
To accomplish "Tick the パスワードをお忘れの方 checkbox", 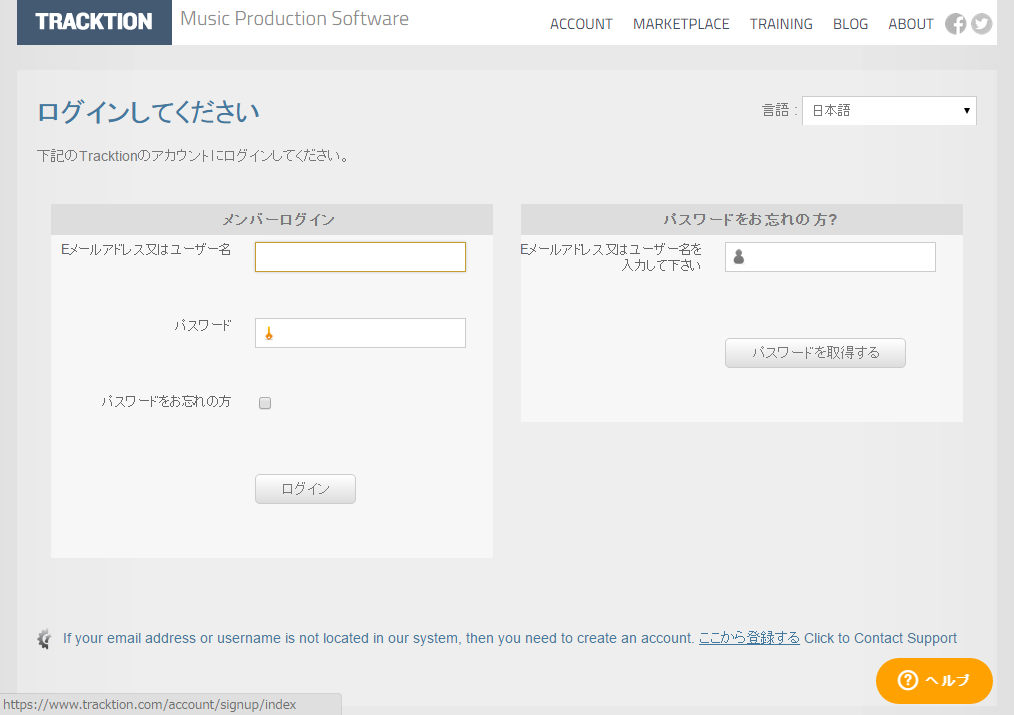I will pos(265,403).
